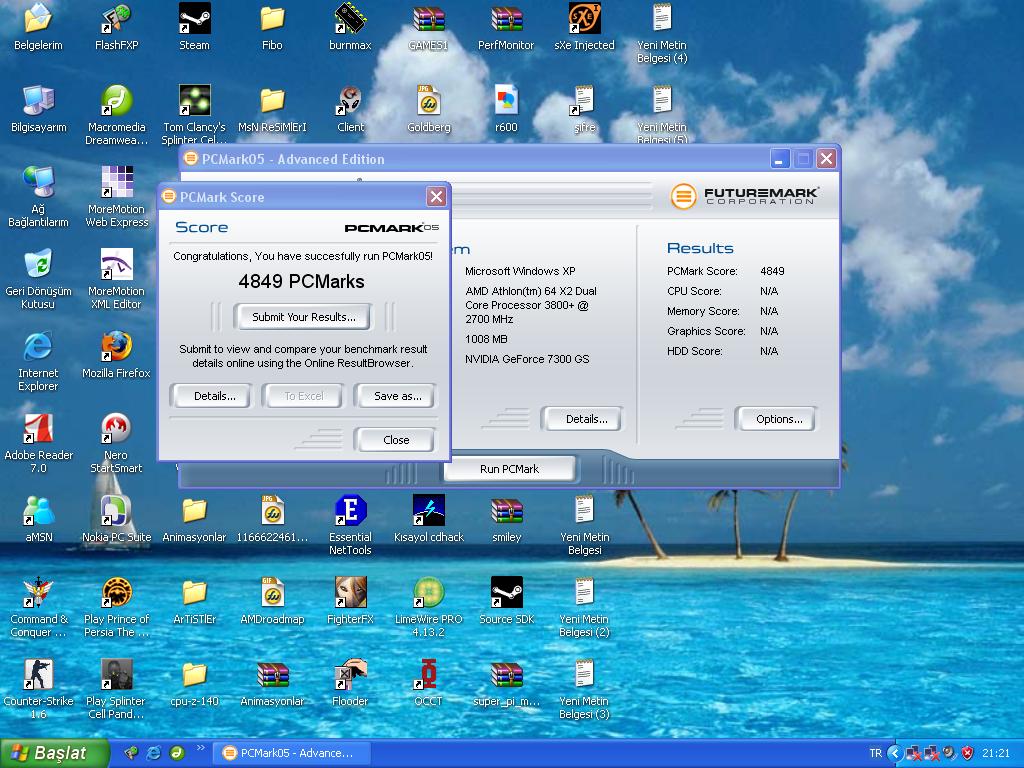Close PCMark Score dialog with X

pos(436,197)
